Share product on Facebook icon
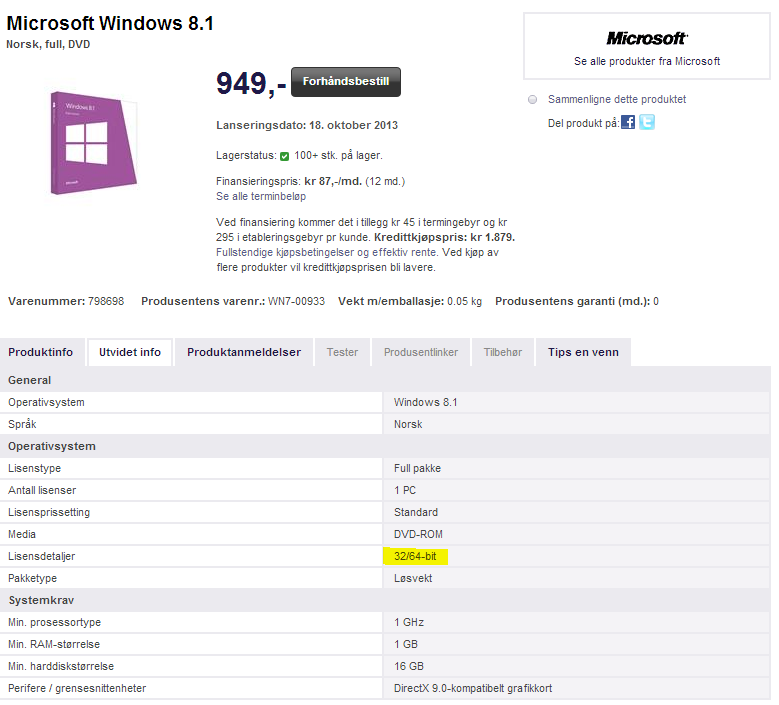 tap(628, 122)
